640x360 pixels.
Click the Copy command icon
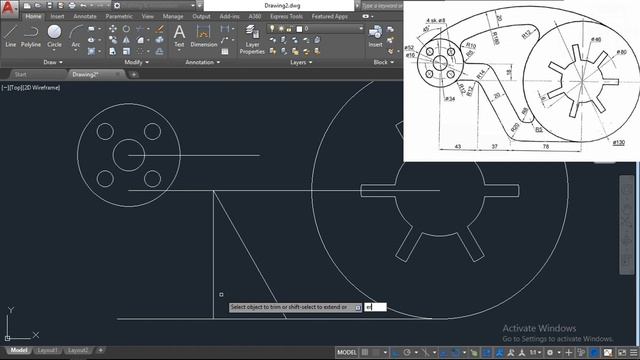point(113,40)
